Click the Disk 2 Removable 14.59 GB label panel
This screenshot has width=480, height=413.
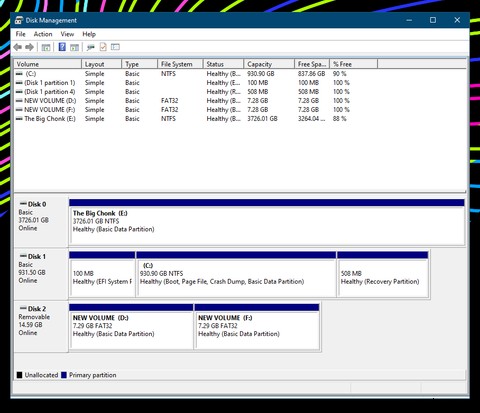[41, 327]
